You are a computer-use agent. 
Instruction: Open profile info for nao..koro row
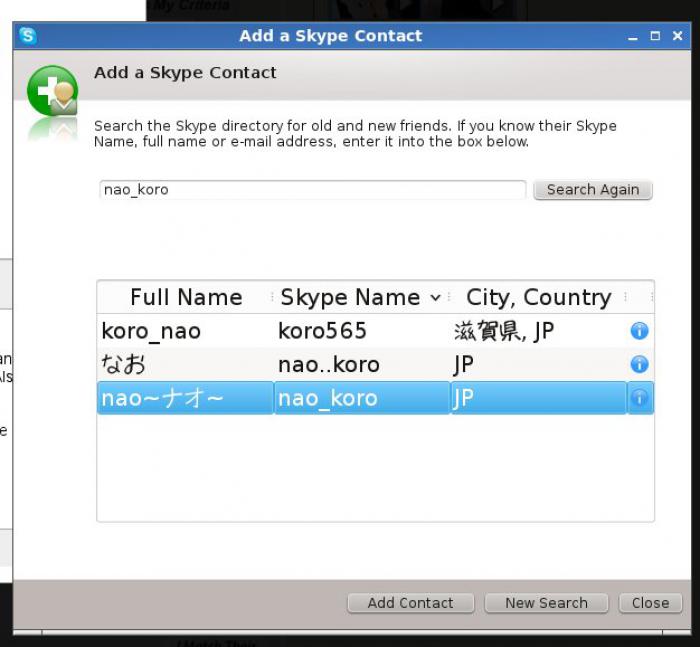click(x=639, y=364)
